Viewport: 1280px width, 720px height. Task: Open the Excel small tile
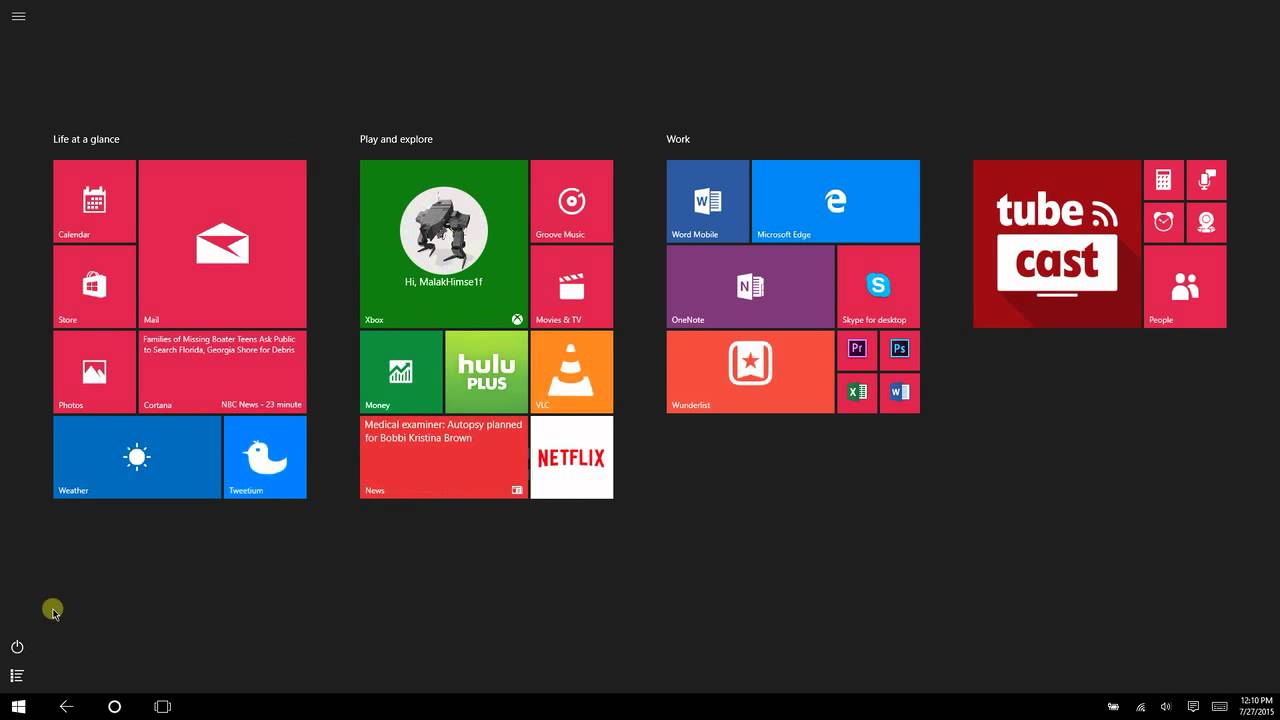(857, 393)
